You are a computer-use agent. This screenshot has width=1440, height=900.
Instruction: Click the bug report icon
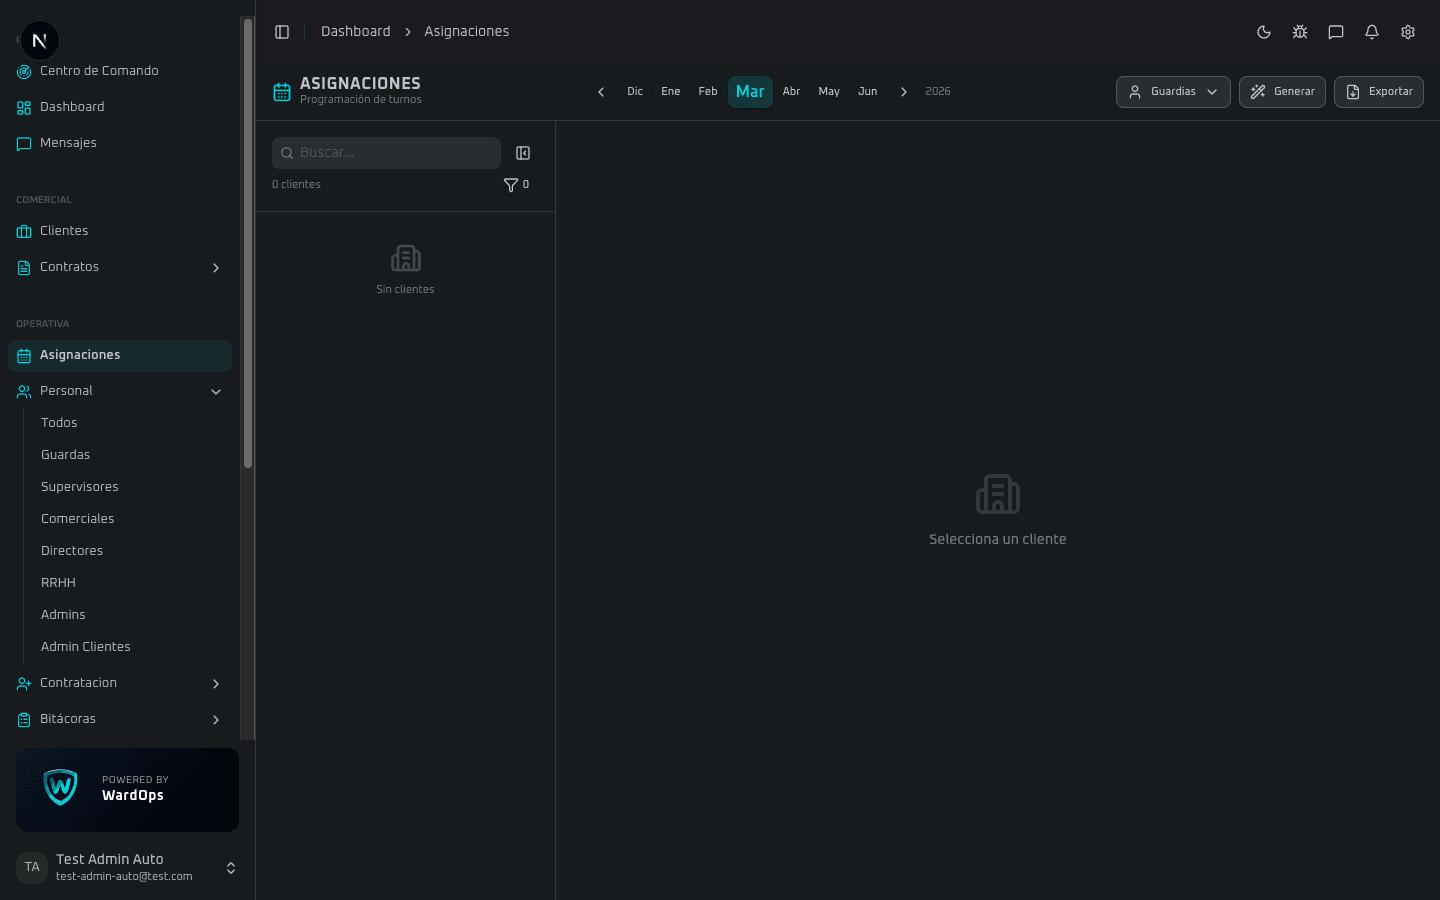(1300, 32)
